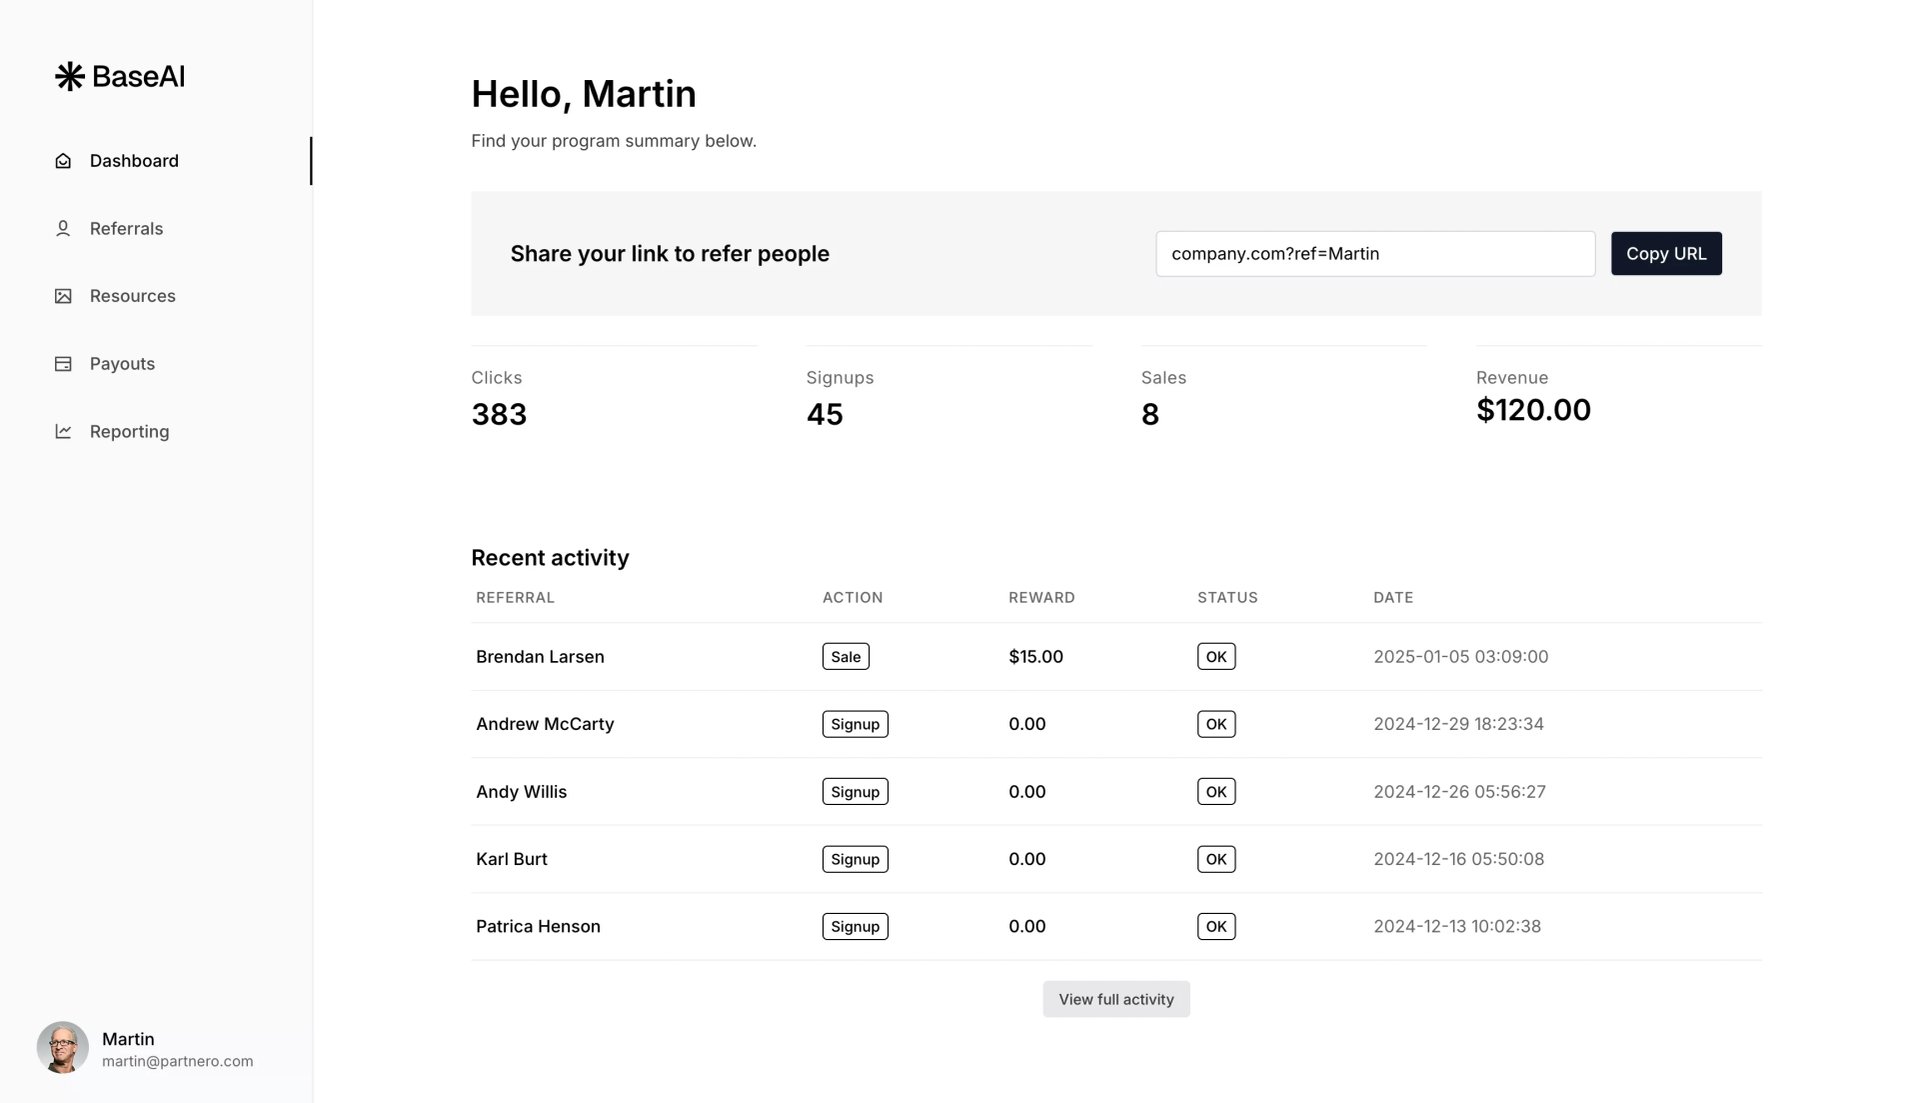Image resolution: width=1920 pixels, height=1103 pixels.
Task: Click the Sale badge for Brendan Larsen
Action: point(845,657)
